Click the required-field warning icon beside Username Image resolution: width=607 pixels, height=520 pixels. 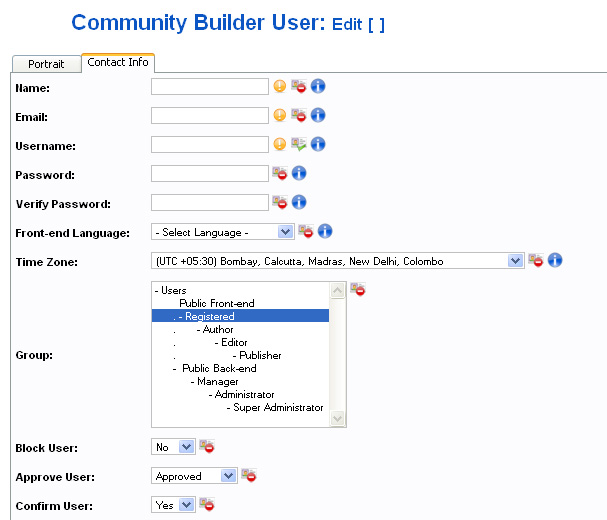coord(279,144)
